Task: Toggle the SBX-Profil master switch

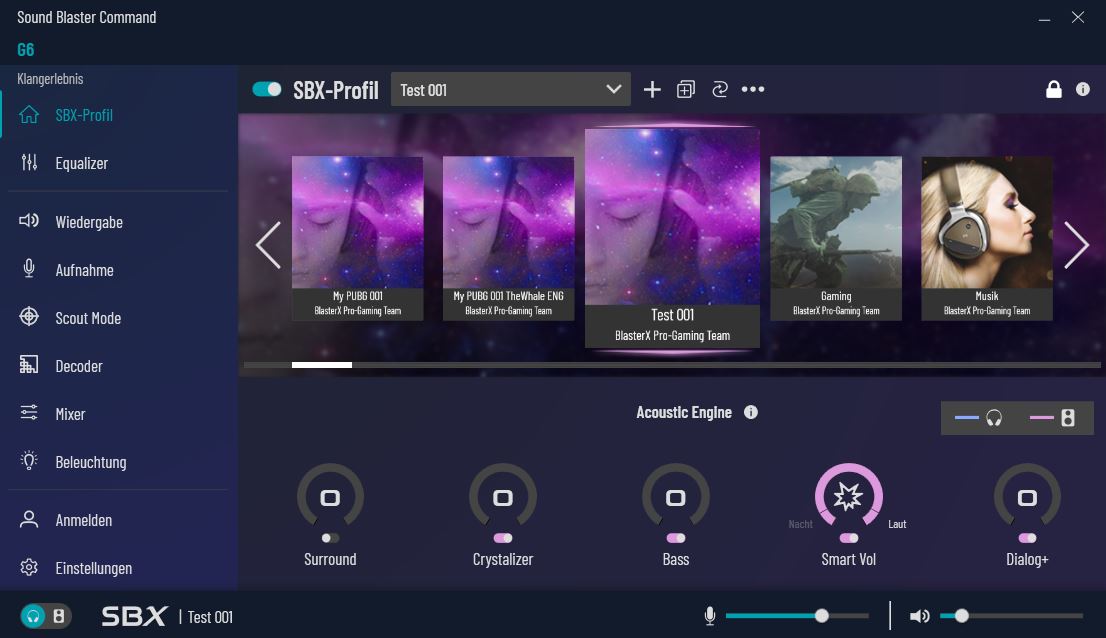Action: point(267,90)
